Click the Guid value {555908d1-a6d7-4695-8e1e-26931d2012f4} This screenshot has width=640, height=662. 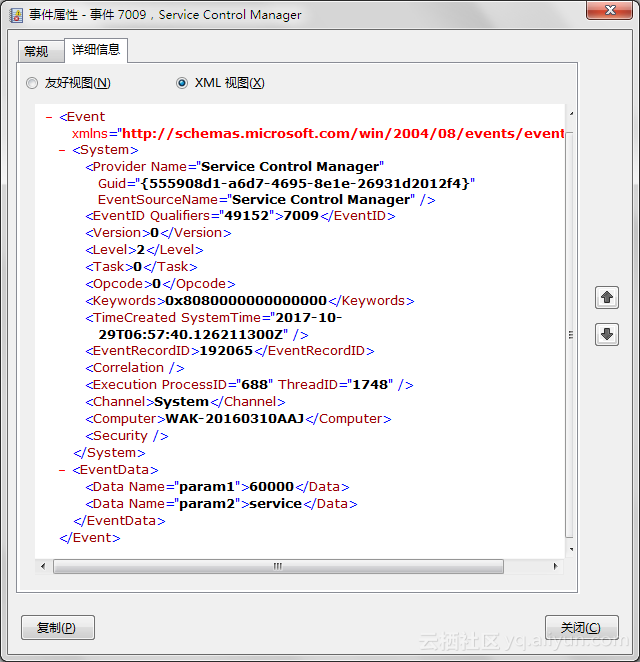click(305, 184)
